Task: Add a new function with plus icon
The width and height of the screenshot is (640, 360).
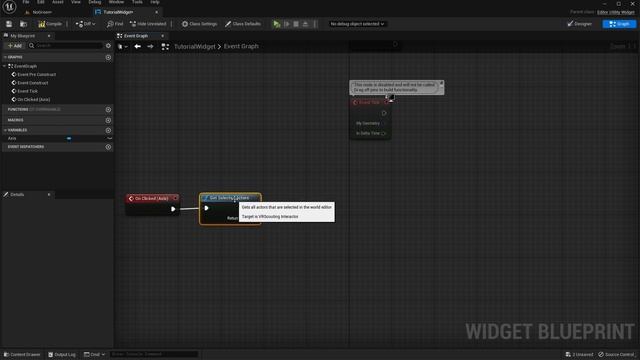Action: point(108,109)
